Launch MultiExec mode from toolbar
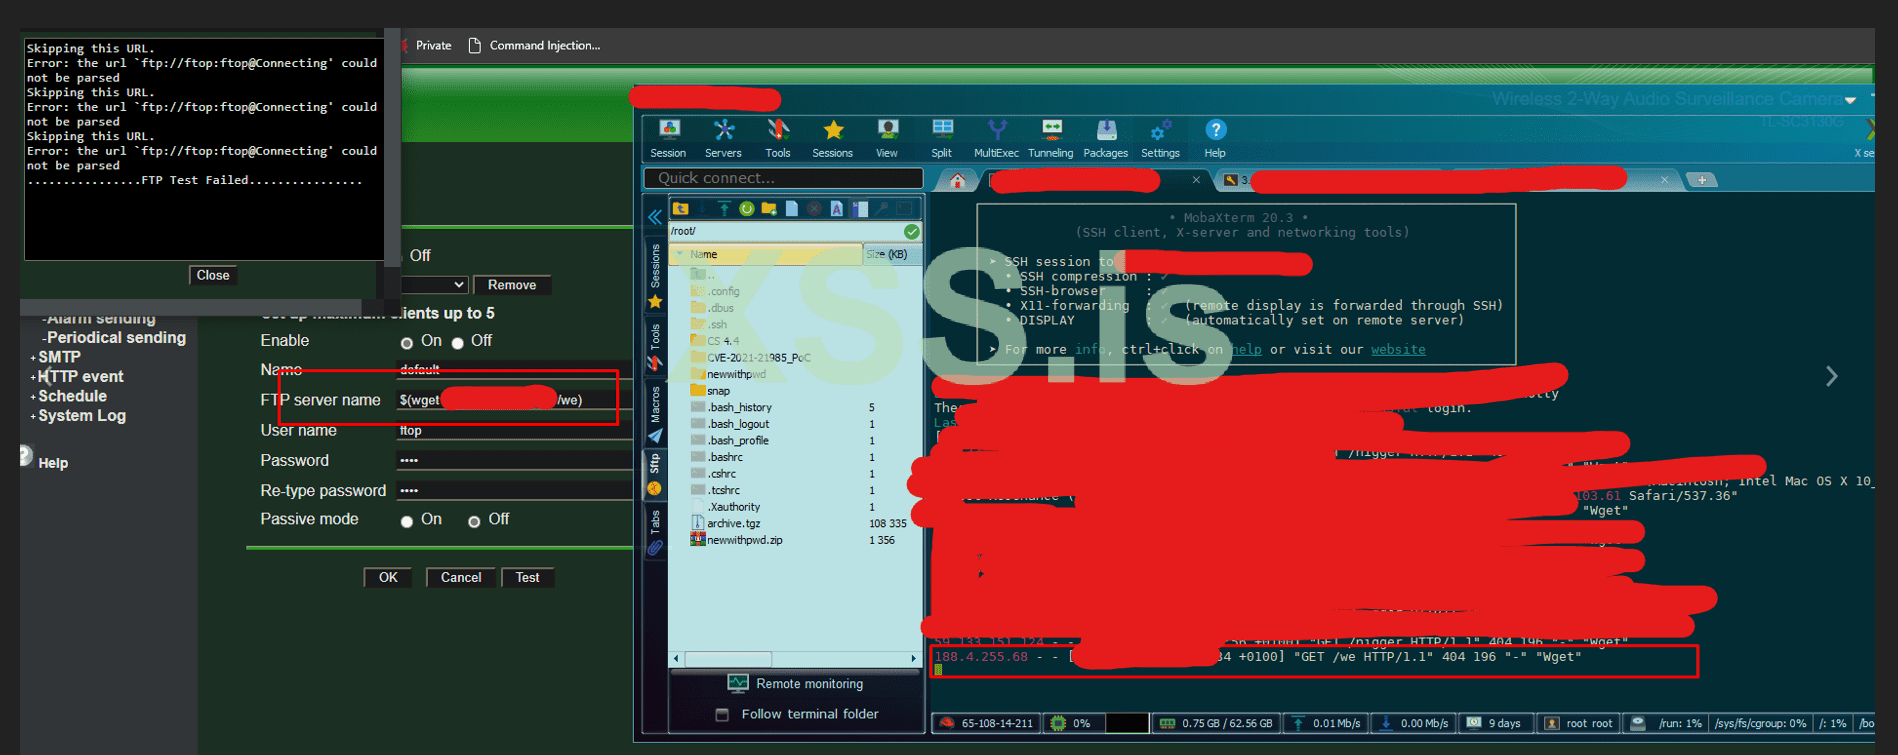Viewport: 1898px width, 755px height. click(x=996, y=138)
